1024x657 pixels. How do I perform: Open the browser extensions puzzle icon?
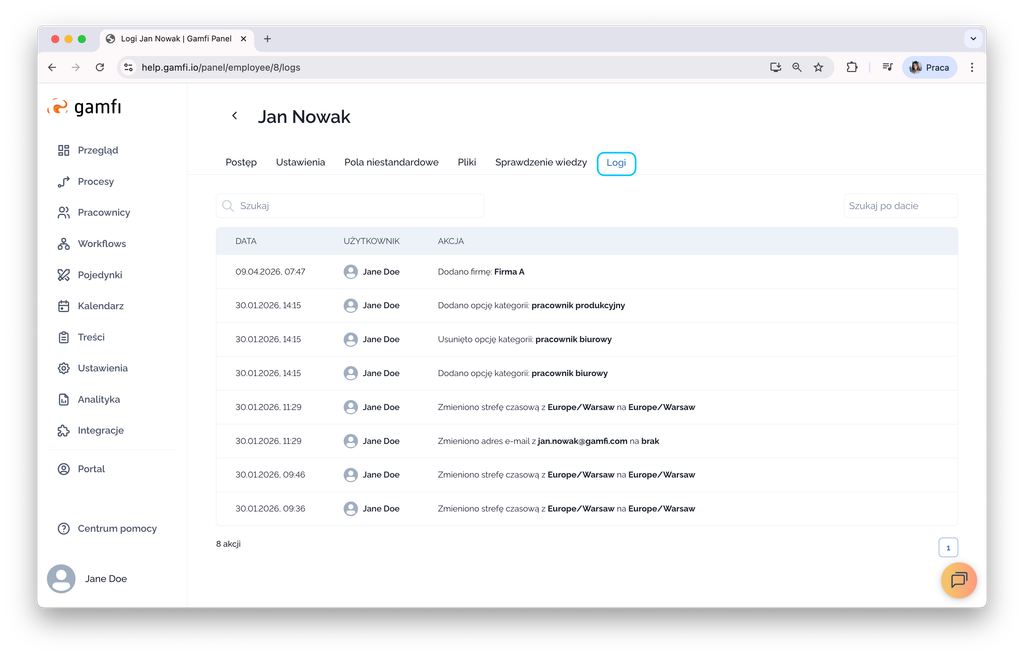[852, 67]
